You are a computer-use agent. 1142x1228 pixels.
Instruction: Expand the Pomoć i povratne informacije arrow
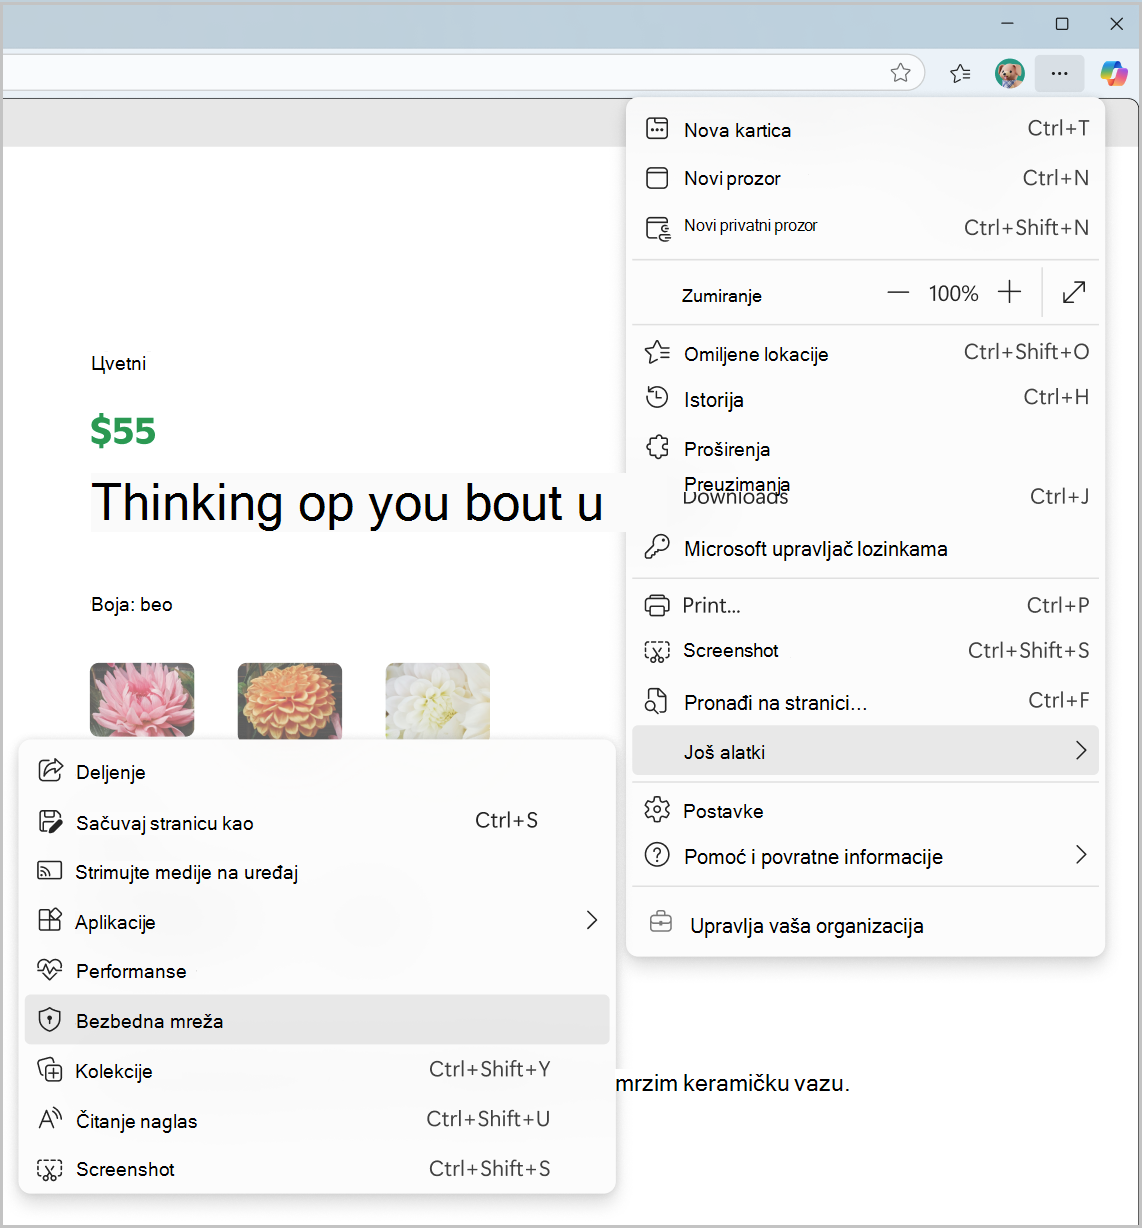(1081, 854)
